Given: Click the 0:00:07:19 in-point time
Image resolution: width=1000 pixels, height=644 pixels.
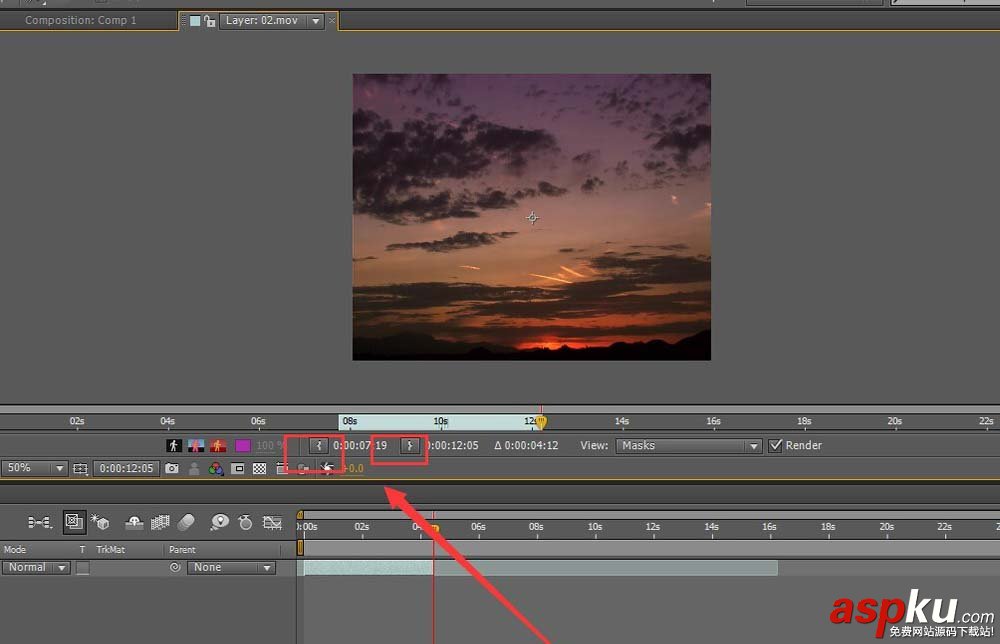Looking at the screenshot, I should [360, 446].
